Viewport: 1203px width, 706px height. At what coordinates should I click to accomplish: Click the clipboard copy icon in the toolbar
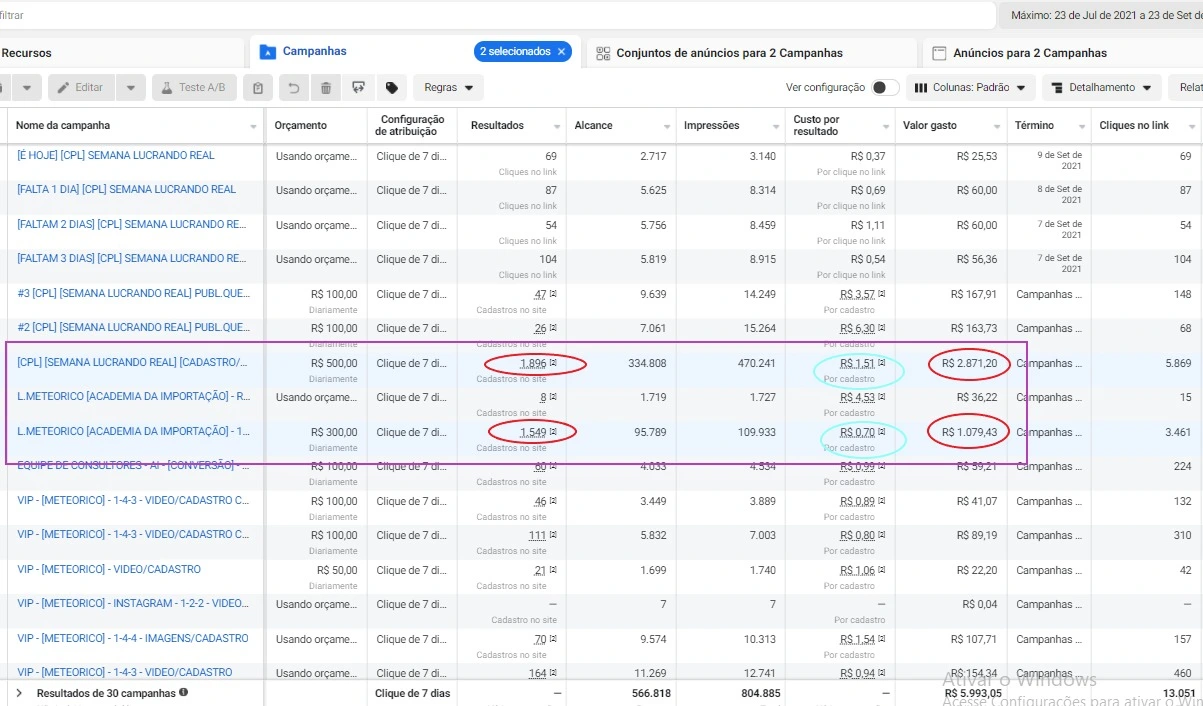[258, 88]
